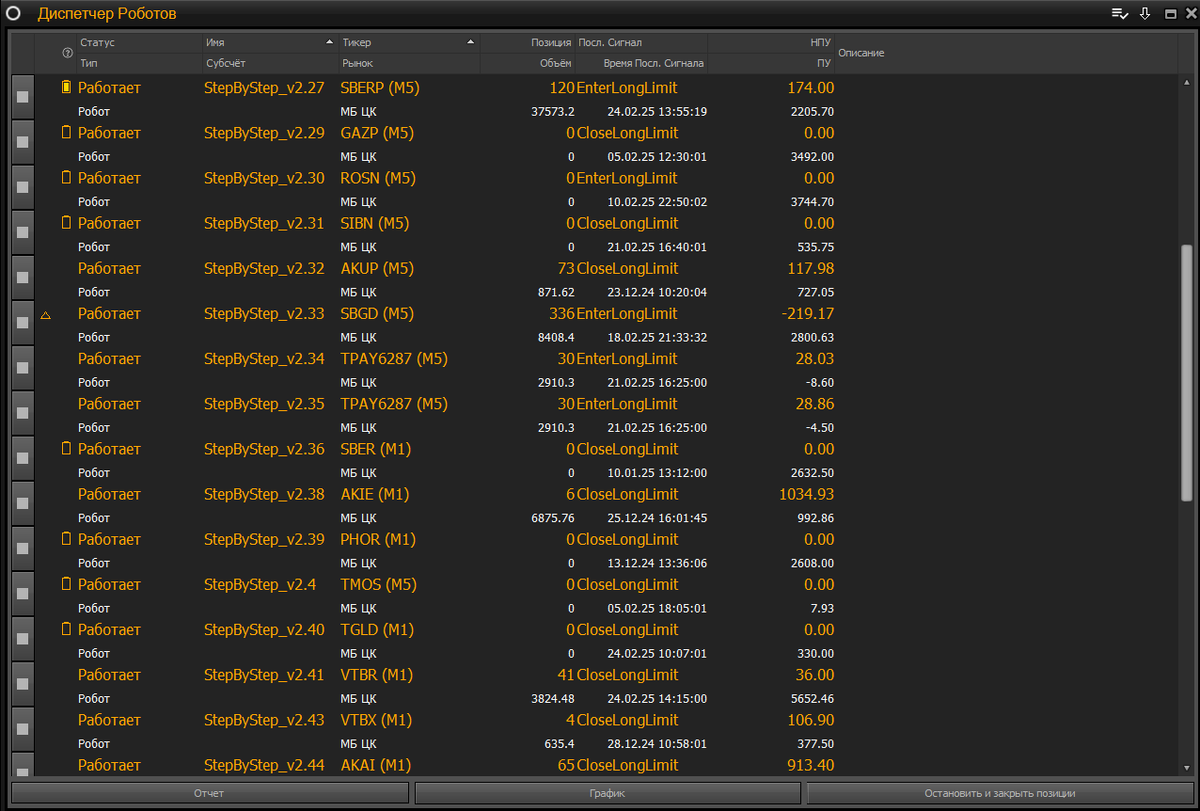The width and height of the screenshot is (1200, 811).
Task: Stop the StepByStep_v2.40 TGLD robot
Action: (x=22, y=639)
